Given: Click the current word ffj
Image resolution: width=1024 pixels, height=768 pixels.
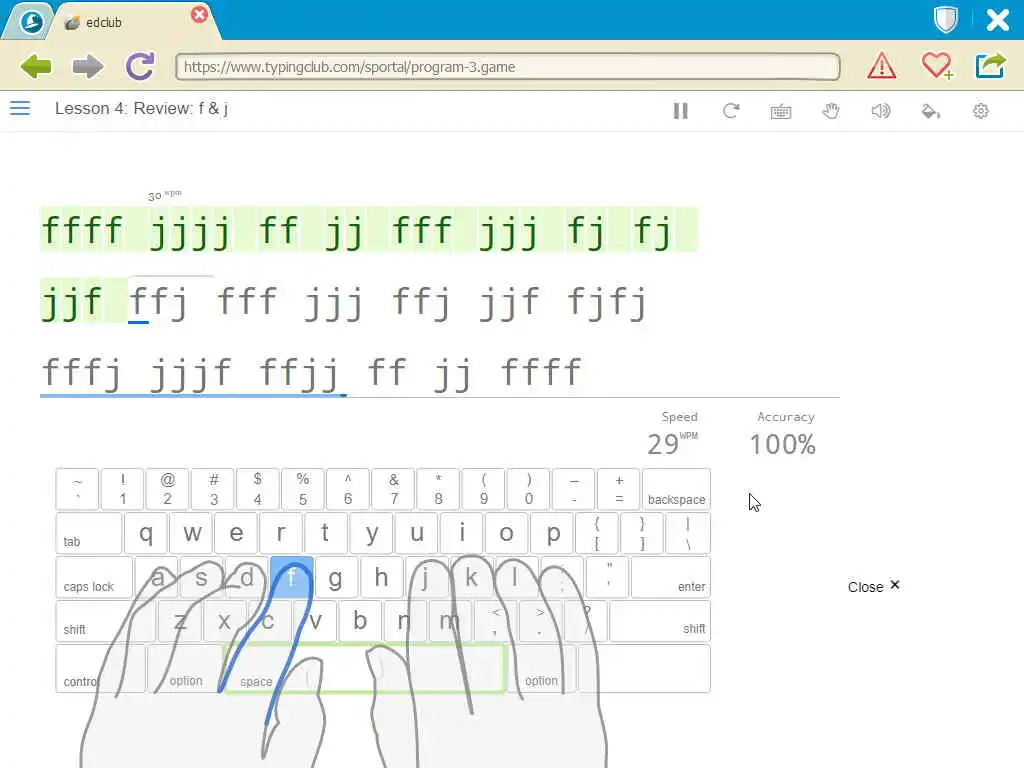Looking at the screenshot, I should tap(158, 302).
